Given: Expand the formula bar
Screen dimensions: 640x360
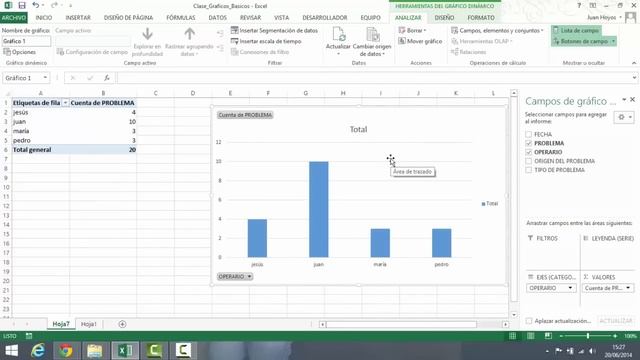Looking at the screenshot, I should coord(634,78).
